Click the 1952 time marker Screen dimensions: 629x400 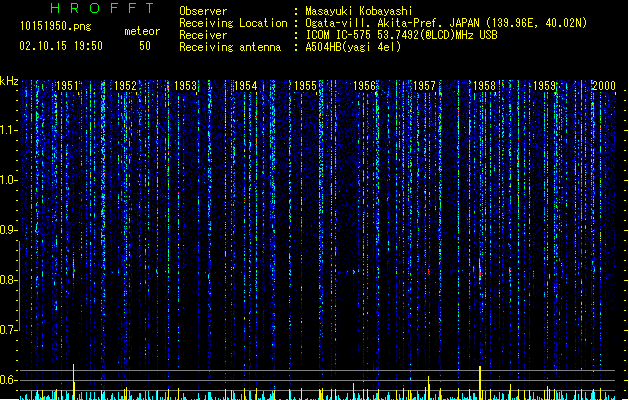[x=126, y=86]
